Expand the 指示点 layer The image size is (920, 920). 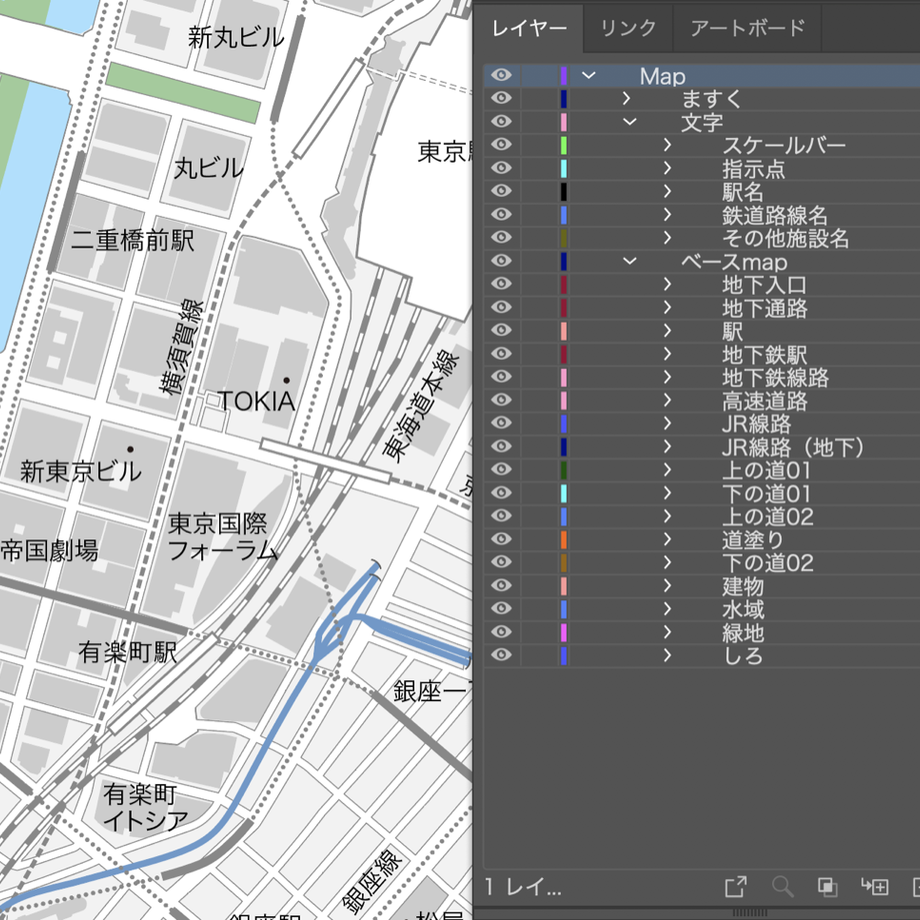coord(667,168)
